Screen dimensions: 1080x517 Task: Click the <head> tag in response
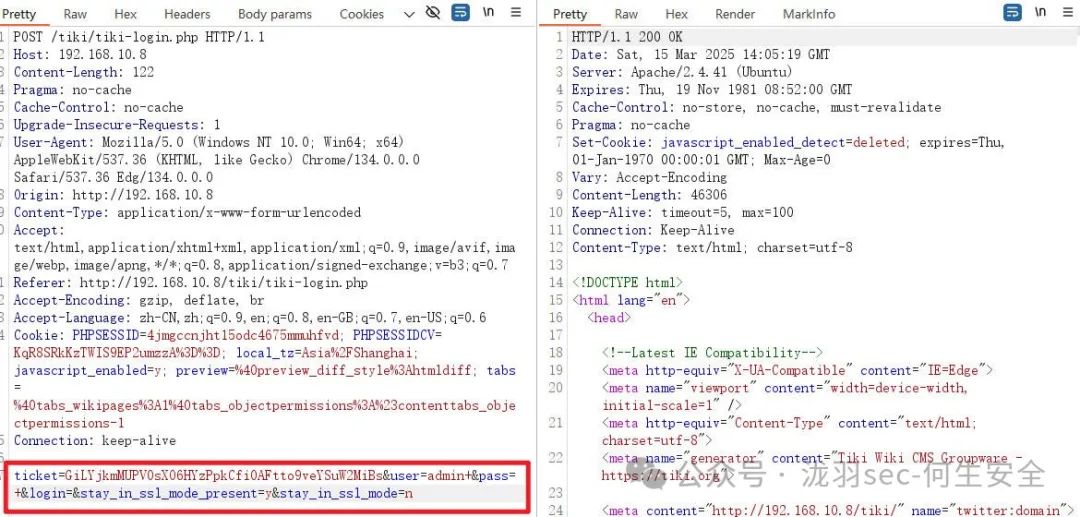tap(609, 318)
